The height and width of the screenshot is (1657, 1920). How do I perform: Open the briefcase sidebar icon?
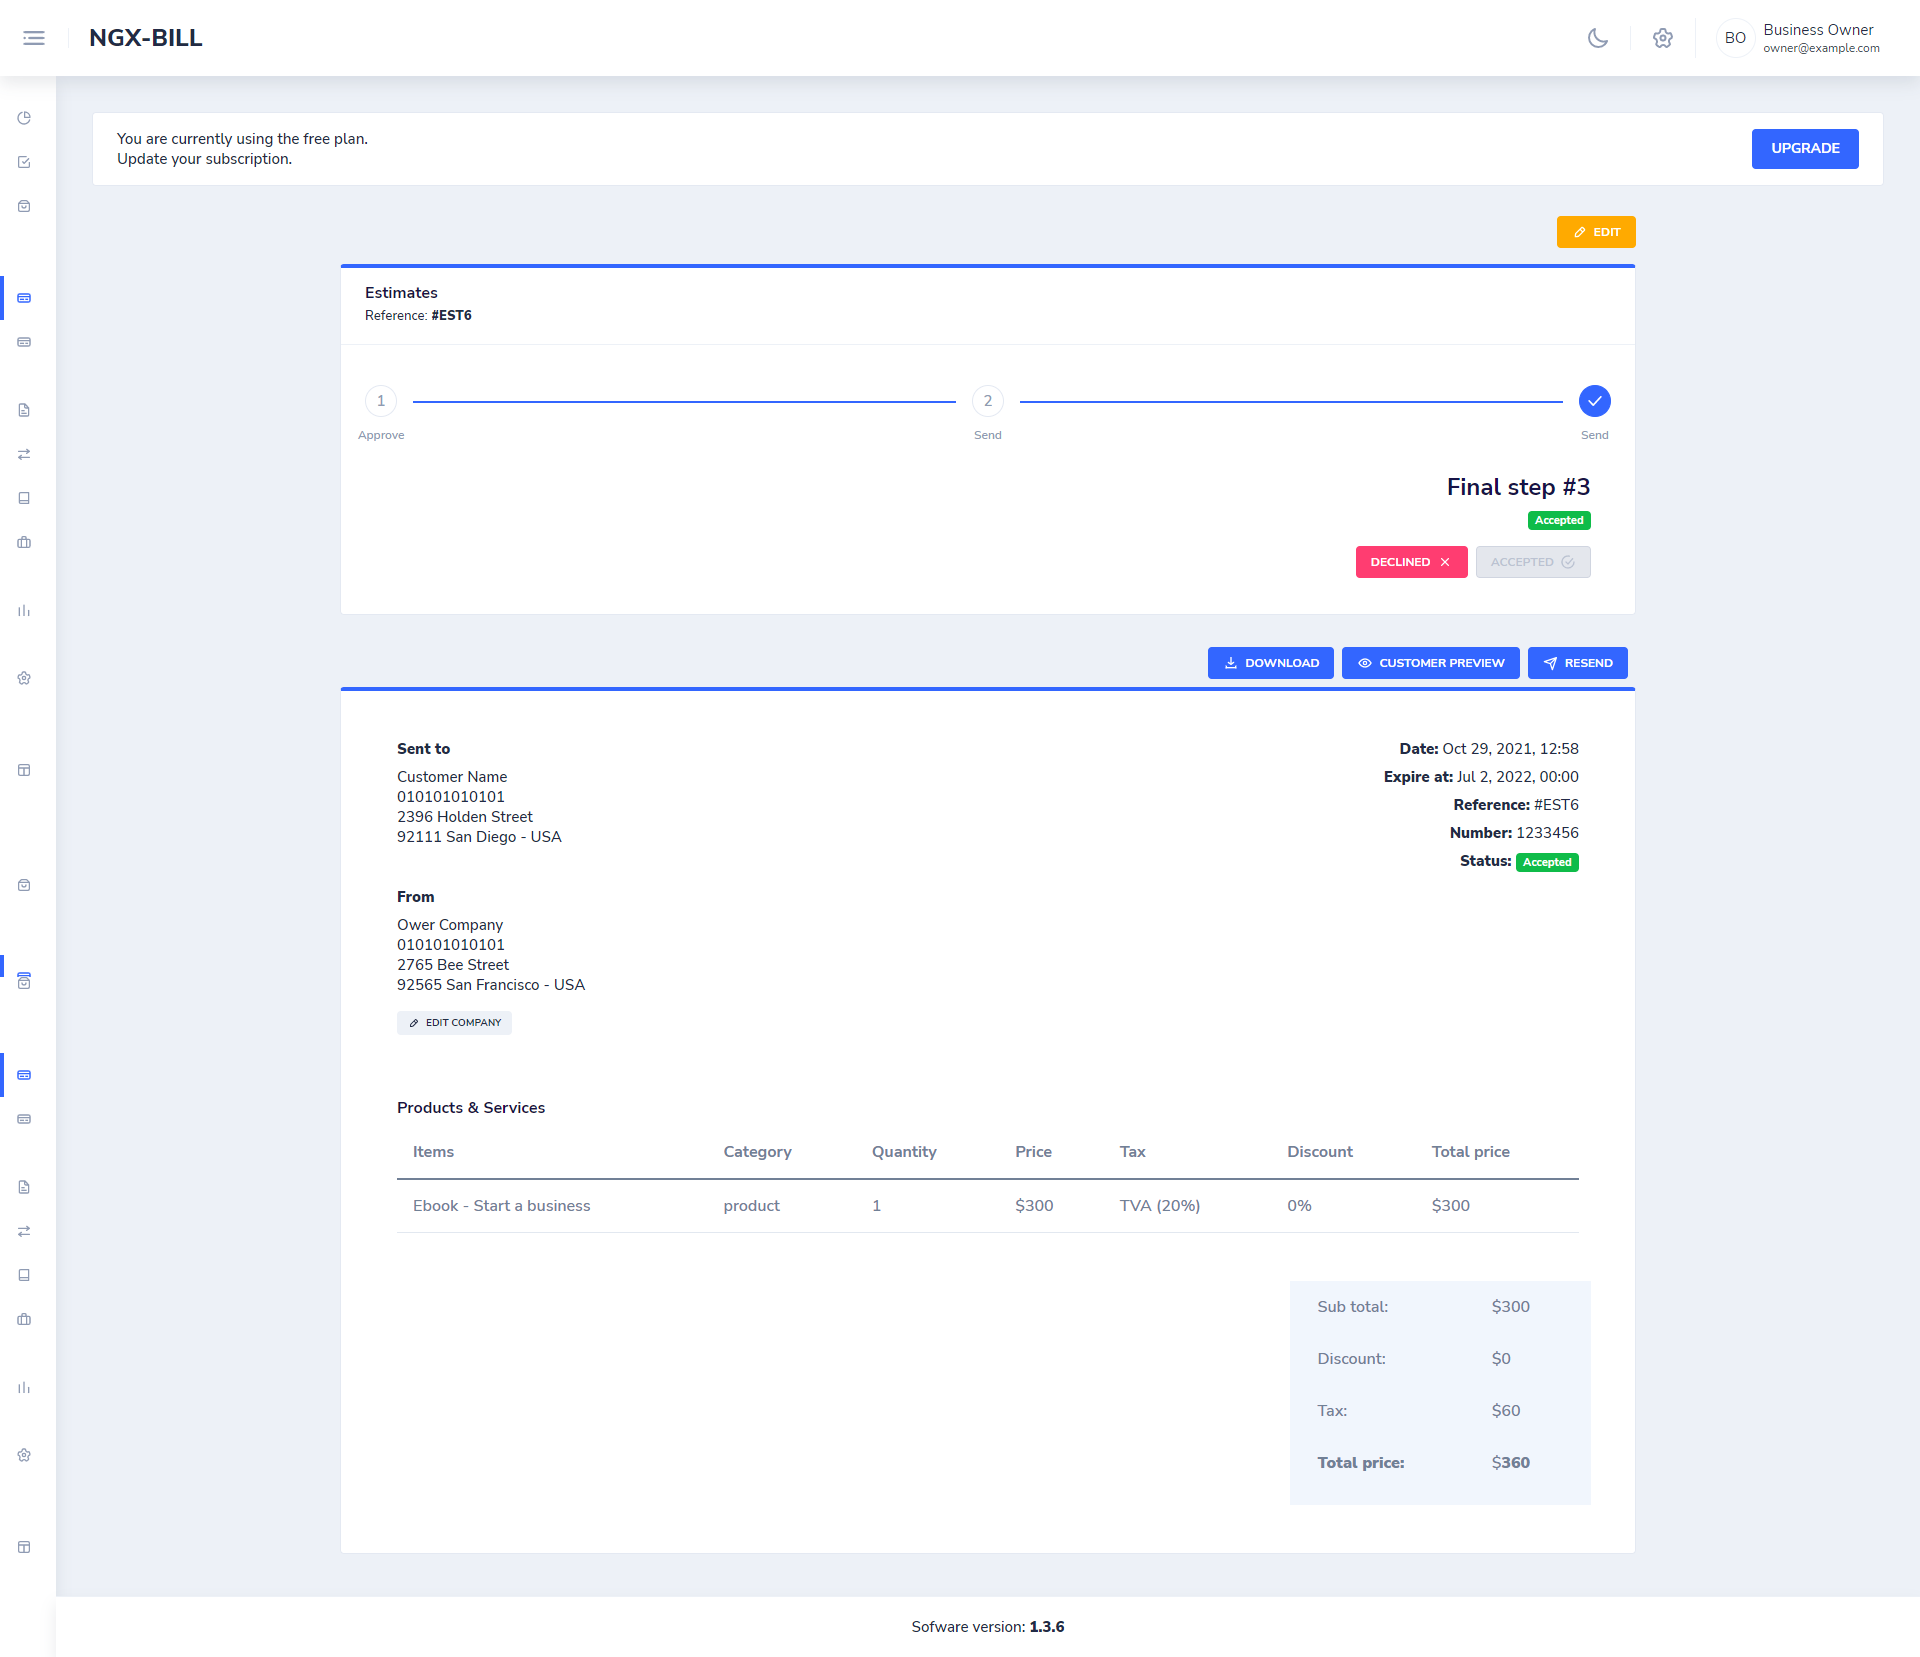24,543
